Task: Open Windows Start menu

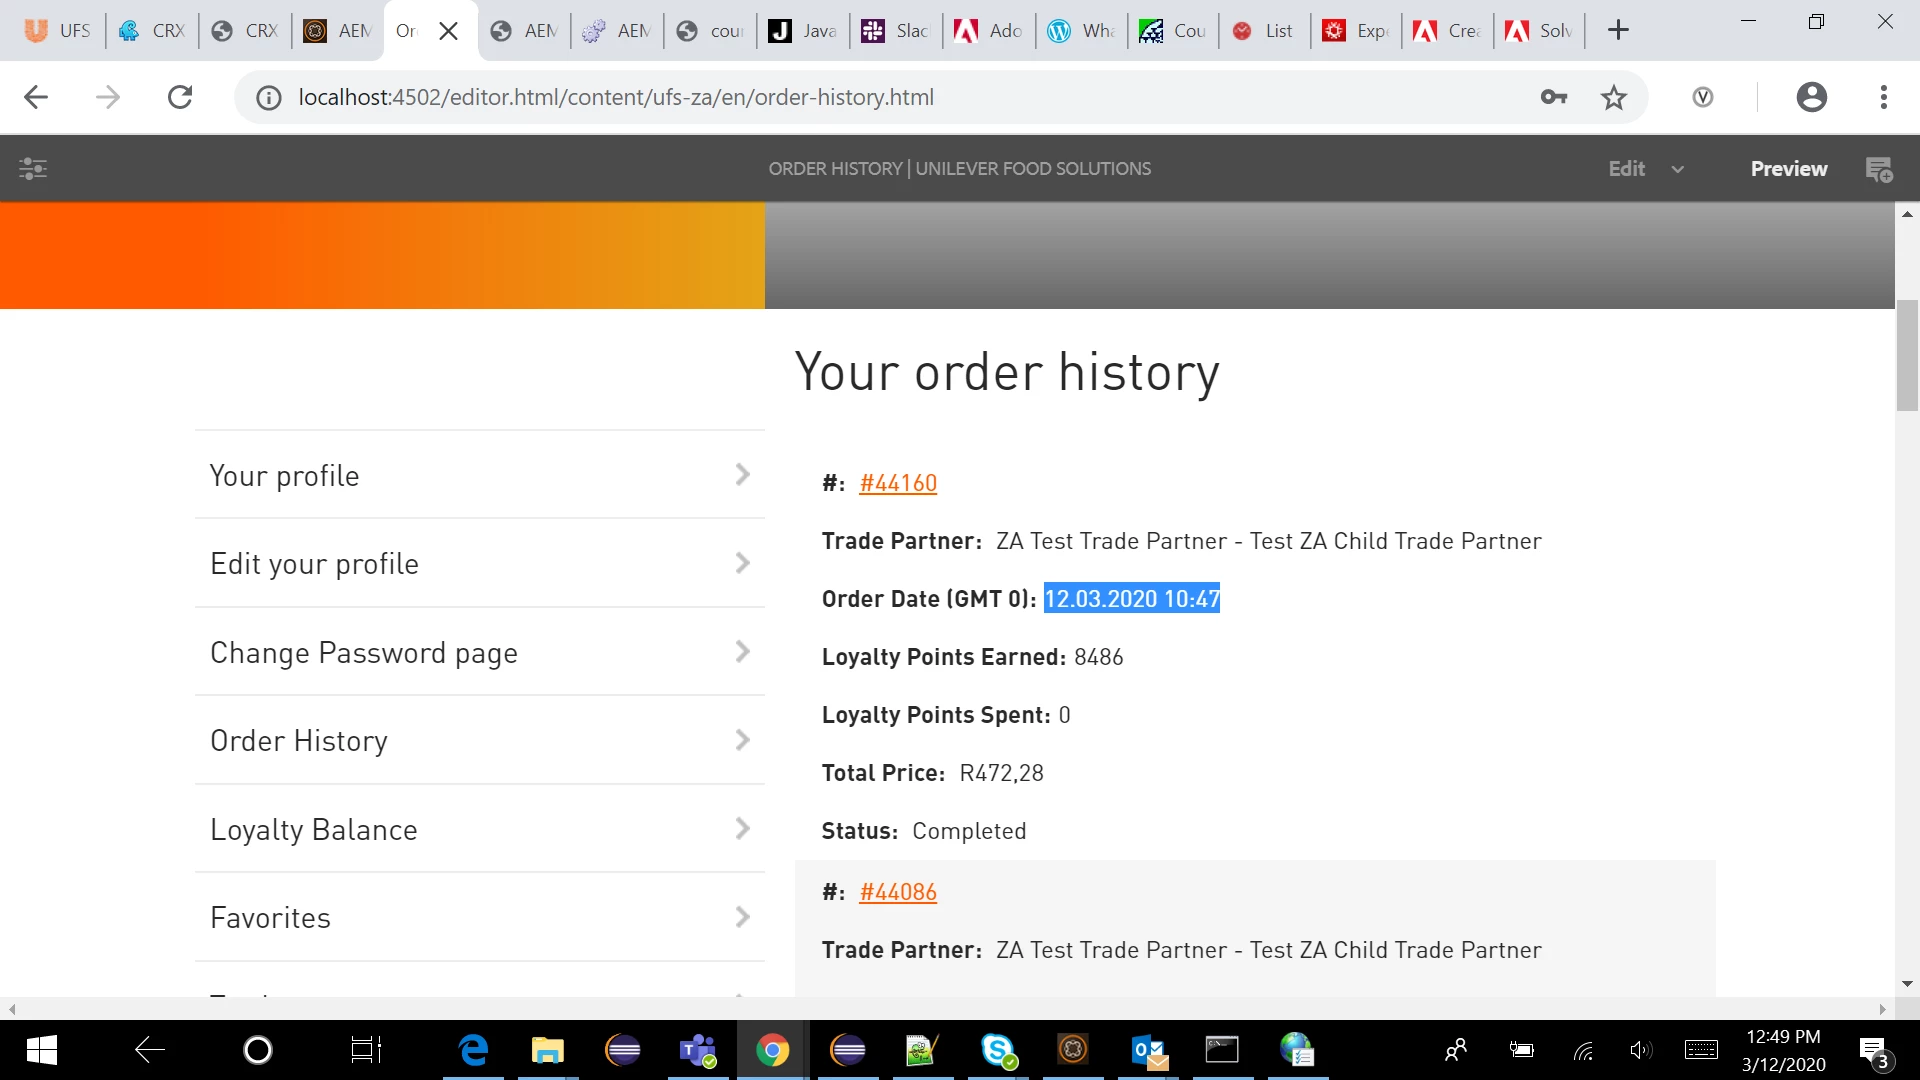Action: tap(41, 1050)
